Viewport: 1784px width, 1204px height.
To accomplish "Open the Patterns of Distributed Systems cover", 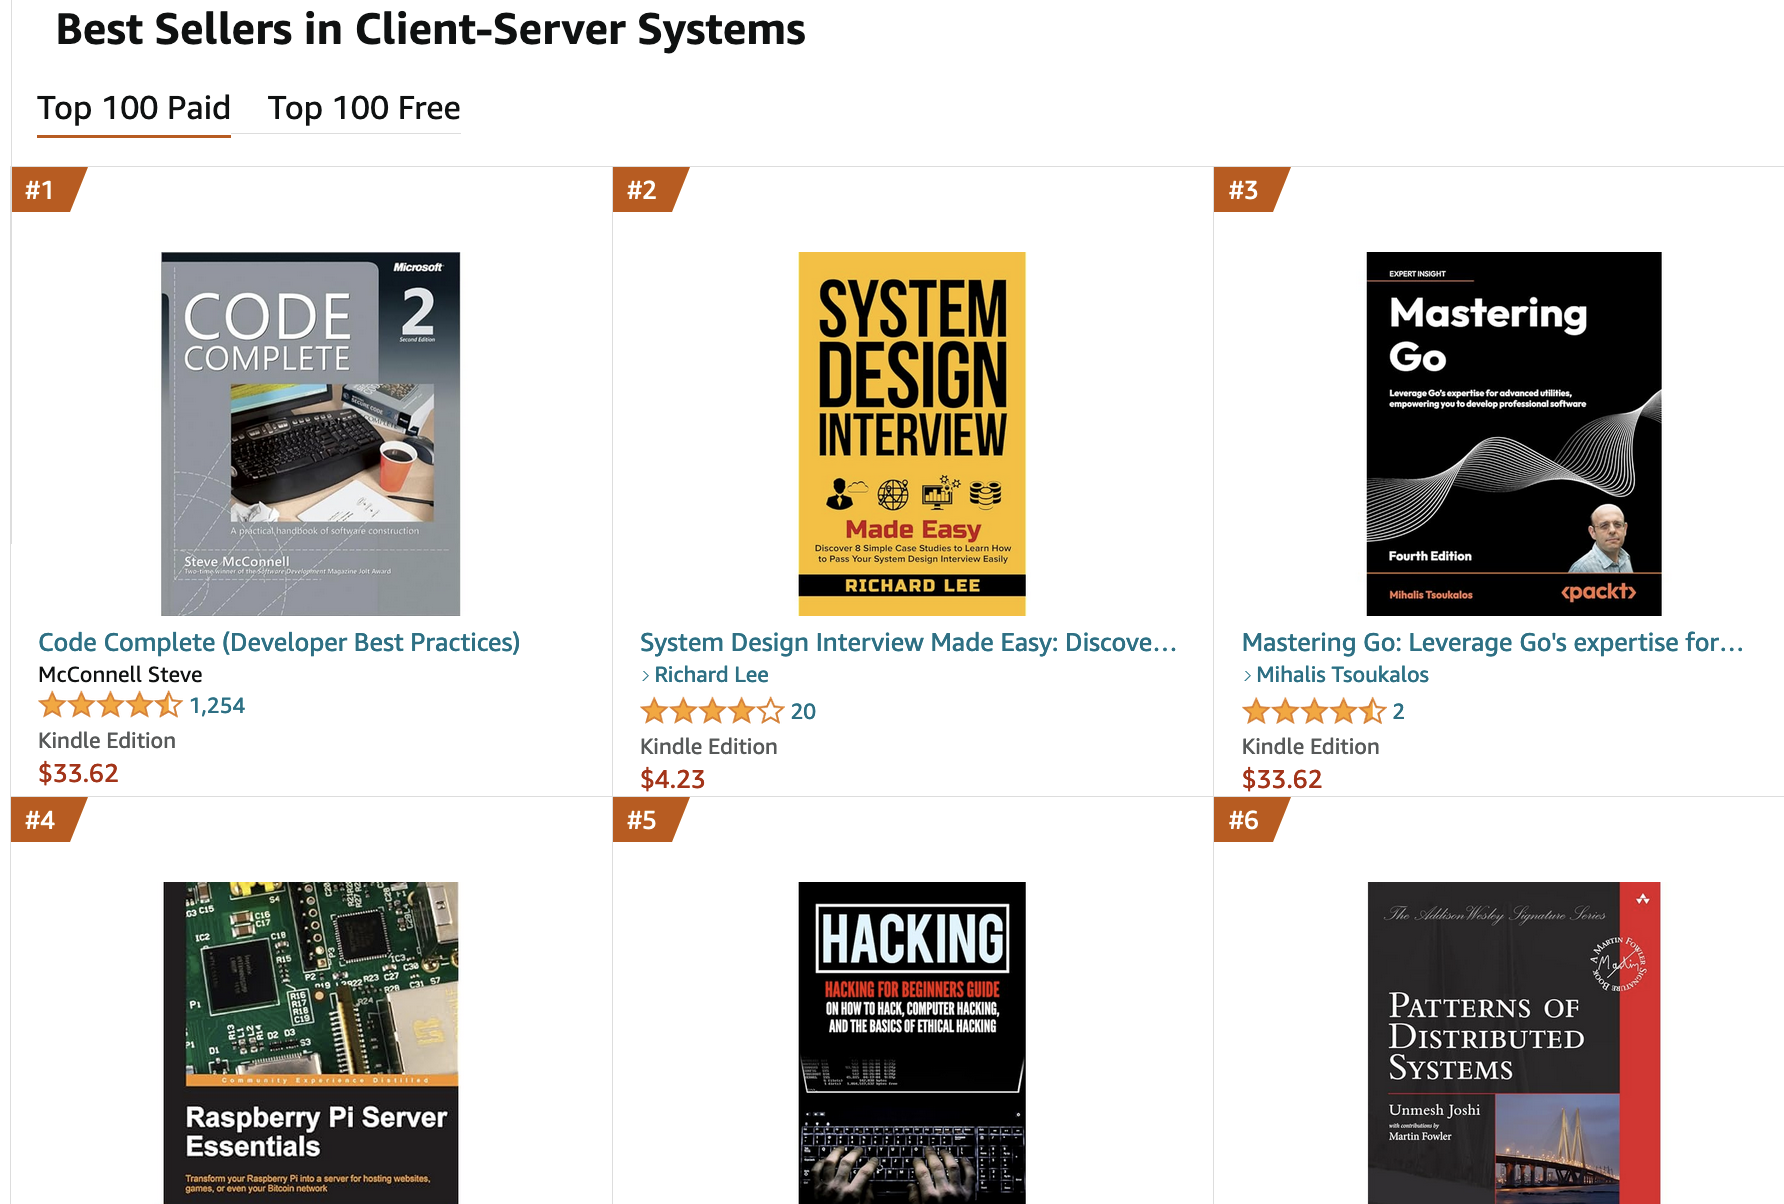I will click(1514, 1043).
